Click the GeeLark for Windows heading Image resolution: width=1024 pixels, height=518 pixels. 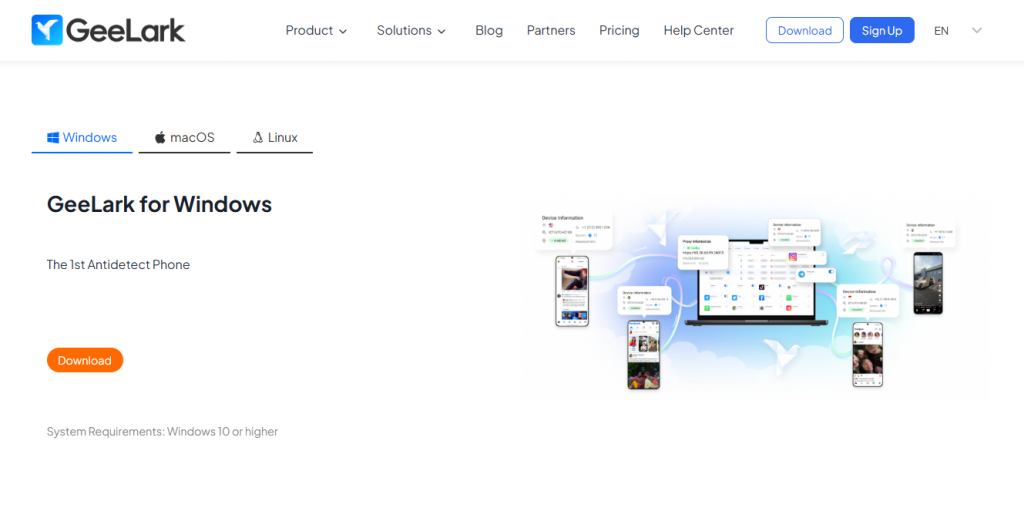tap(159, 204)
